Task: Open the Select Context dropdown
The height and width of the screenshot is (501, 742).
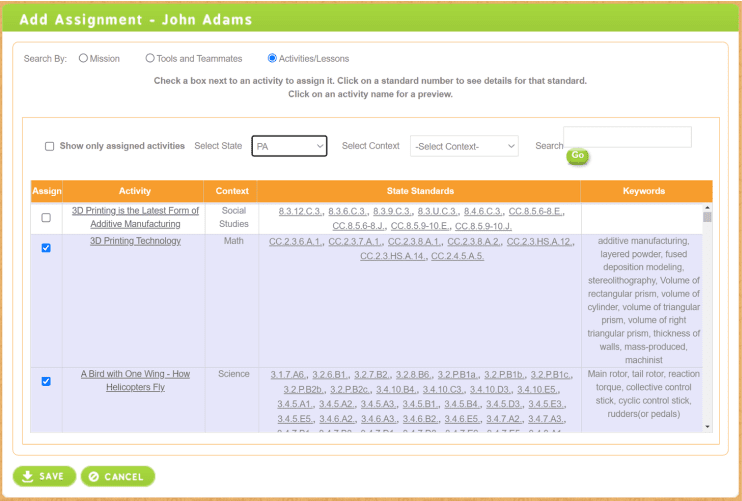Action: point(464,146)
